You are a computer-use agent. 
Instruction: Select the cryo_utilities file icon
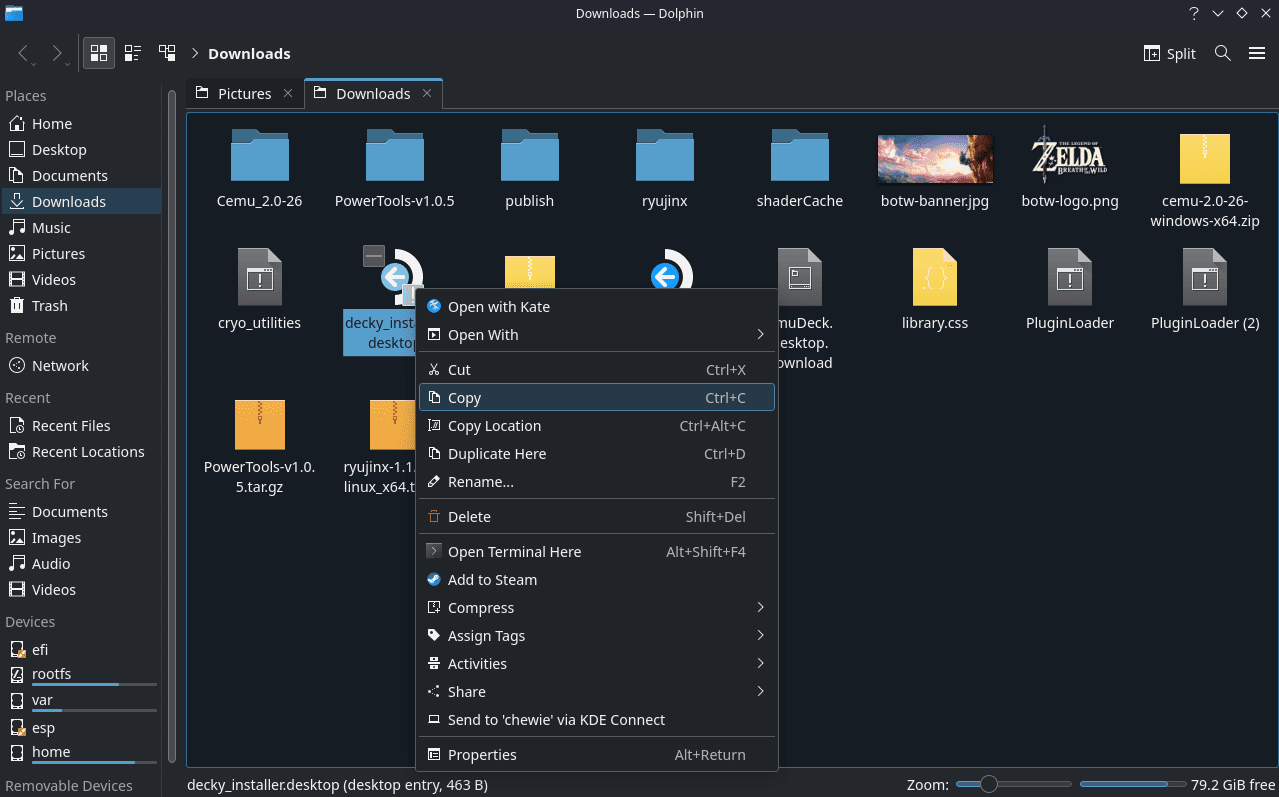(260, 277)
